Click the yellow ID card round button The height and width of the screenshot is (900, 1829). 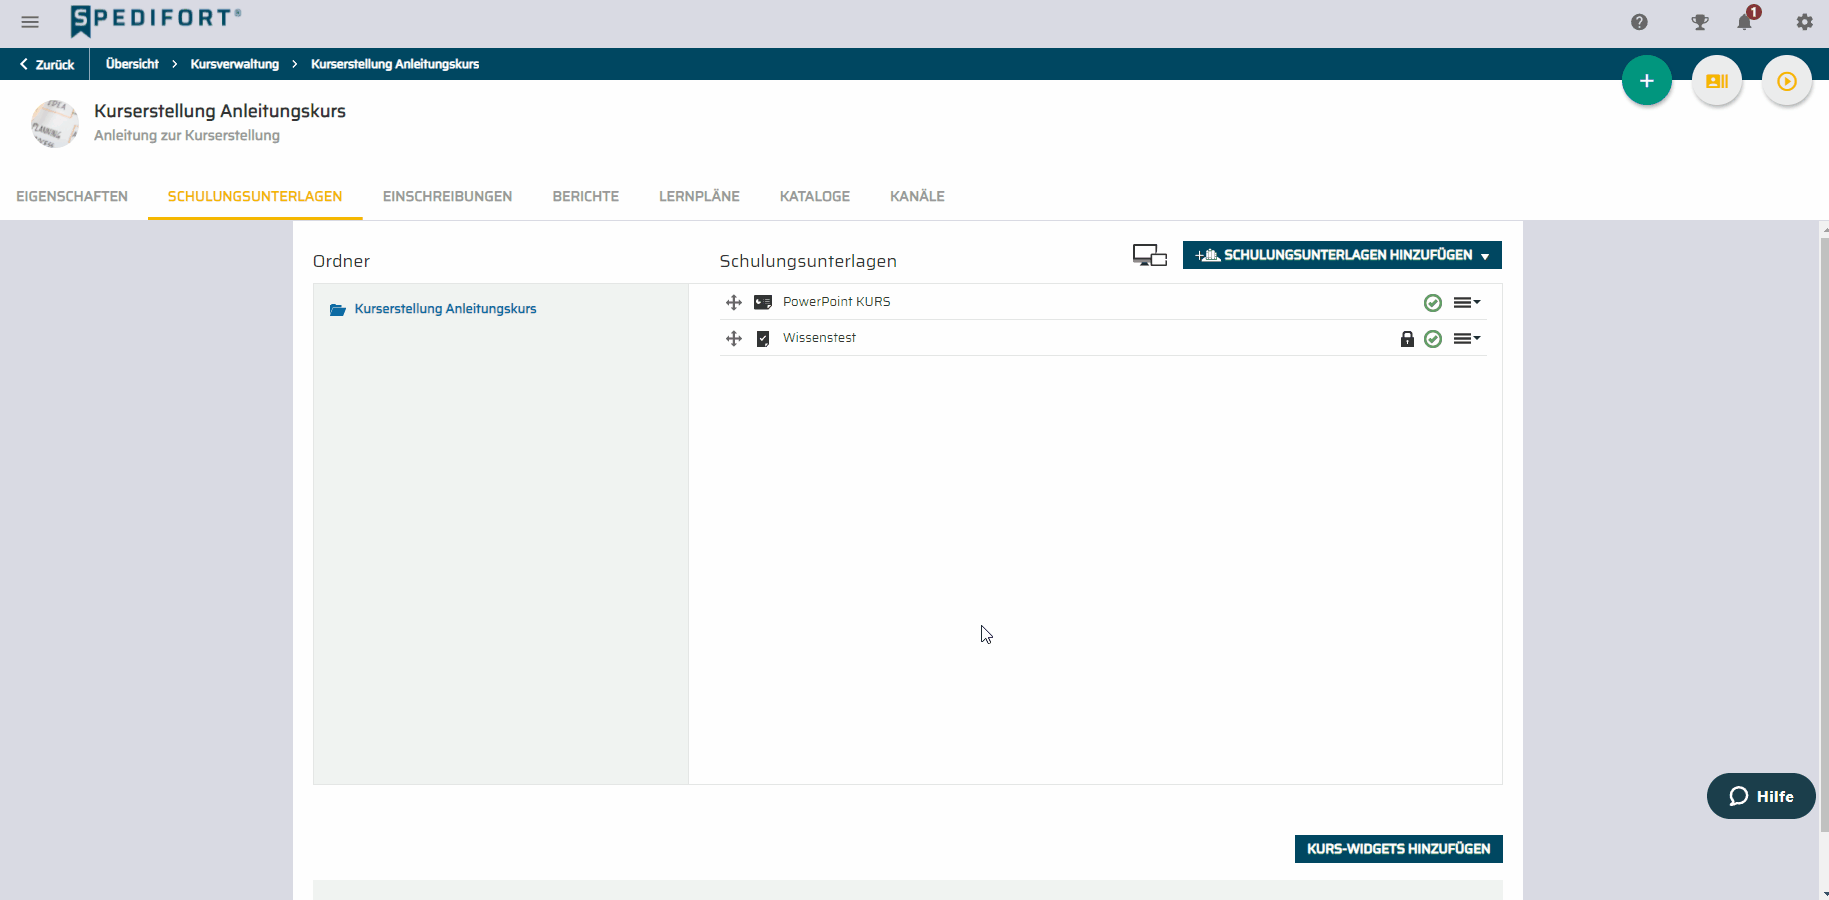tap(1717, 81)
